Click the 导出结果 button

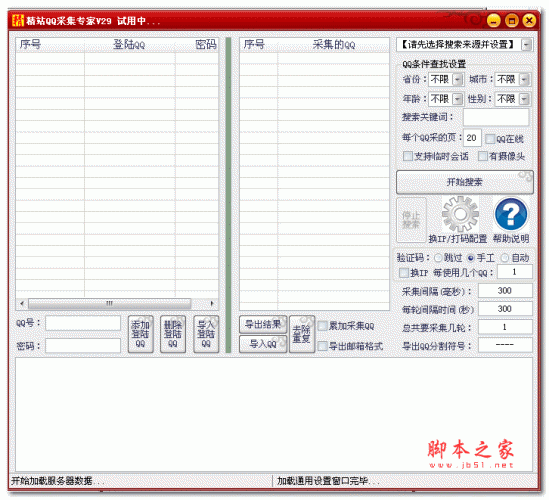coord(263,325)
